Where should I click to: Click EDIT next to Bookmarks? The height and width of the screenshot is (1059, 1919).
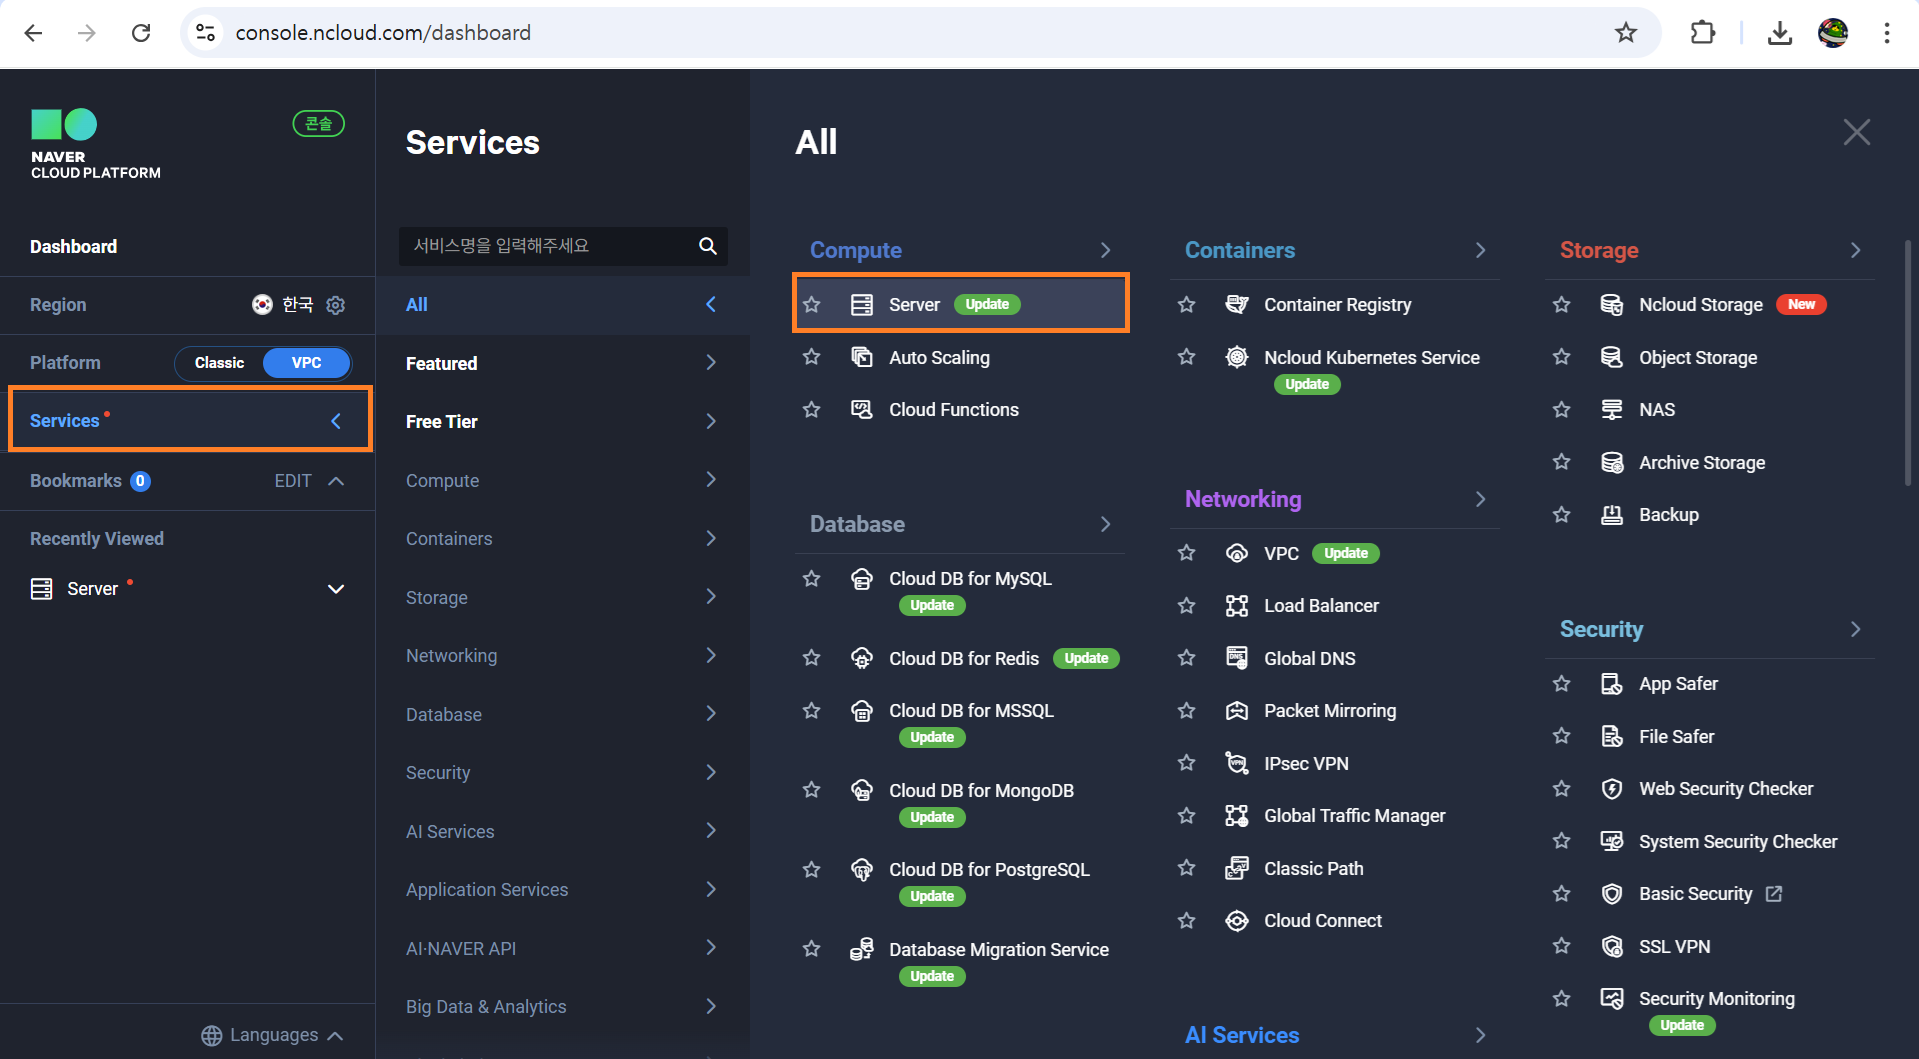coord(293,481)
